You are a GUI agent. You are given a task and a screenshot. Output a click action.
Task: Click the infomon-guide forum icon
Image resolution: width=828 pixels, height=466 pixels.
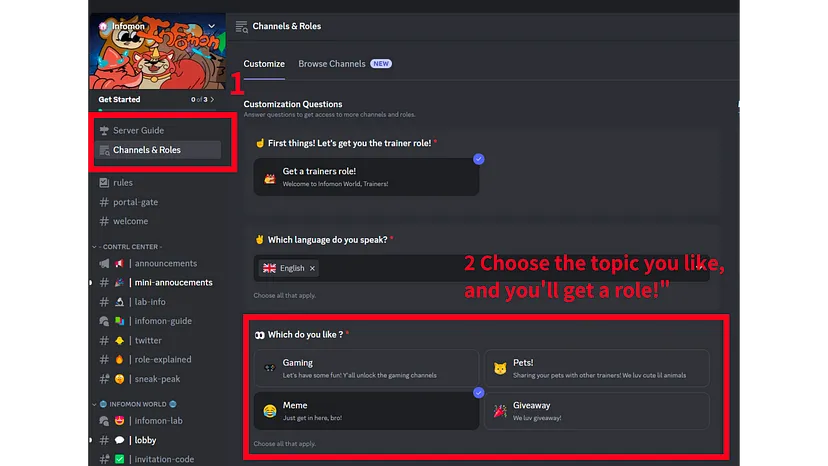(104, 321)
